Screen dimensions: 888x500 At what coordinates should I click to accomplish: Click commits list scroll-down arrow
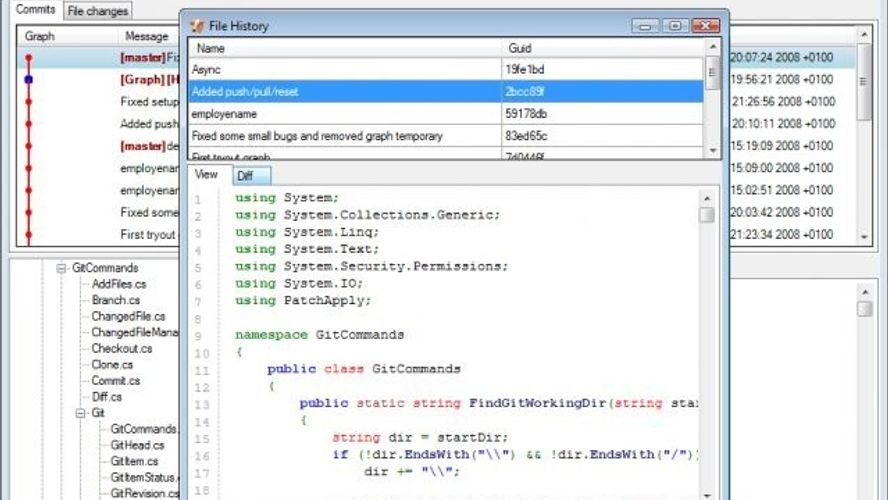click(864, 237)
